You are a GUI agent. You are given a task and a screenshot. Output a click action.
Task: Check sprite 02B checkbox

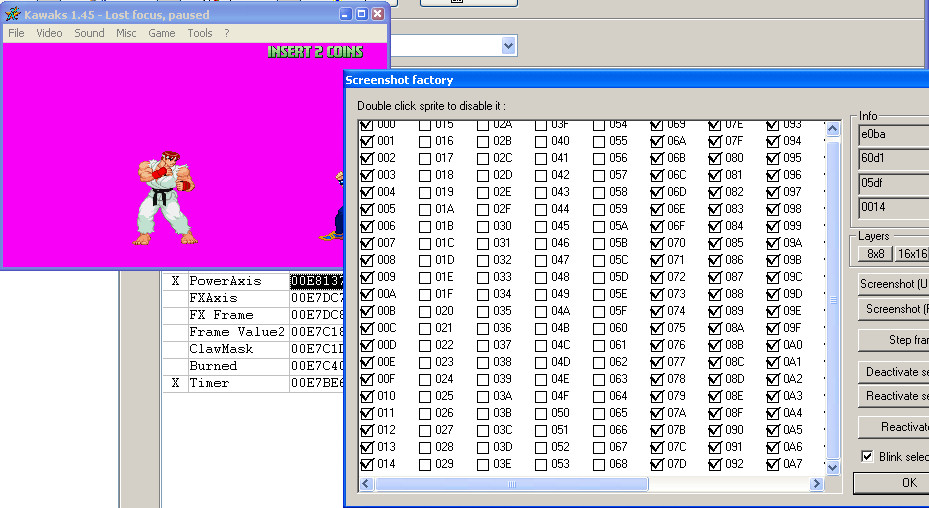click(483, 141)
